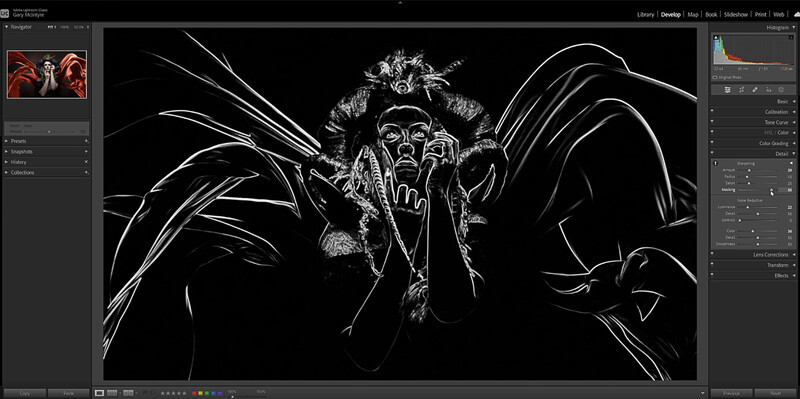Toggle the HSL / Color panel switch
800x399 pixels.
tap(713, 133)
